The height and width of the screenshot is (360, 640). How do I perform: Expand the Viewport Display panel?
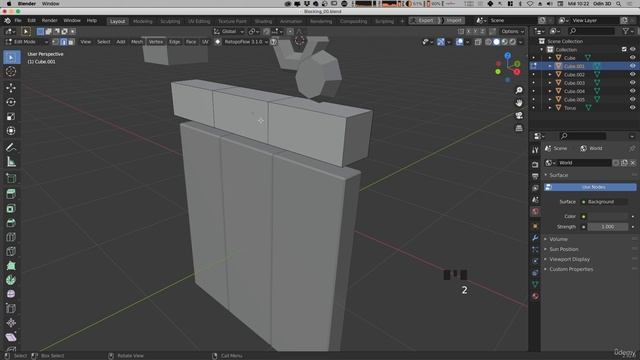pyautogui.click(x=569, y=260)
